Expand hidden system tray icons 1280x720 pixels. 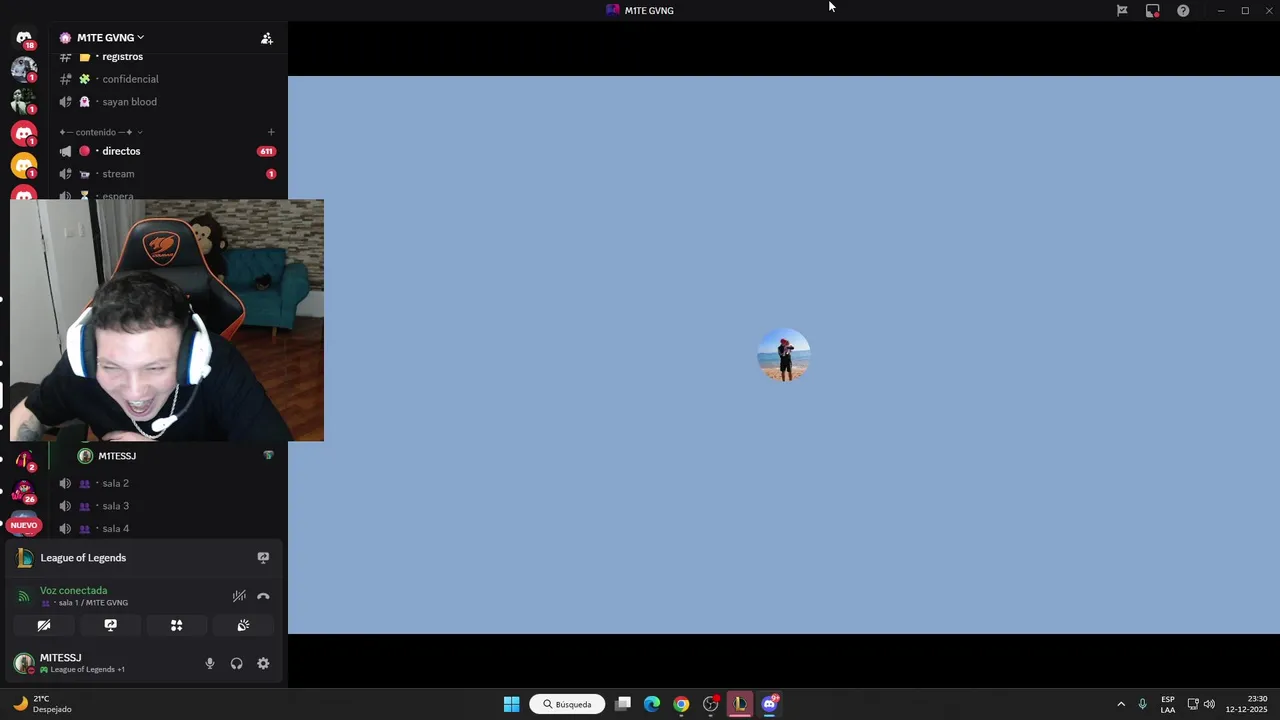(x=1121, y=704)
